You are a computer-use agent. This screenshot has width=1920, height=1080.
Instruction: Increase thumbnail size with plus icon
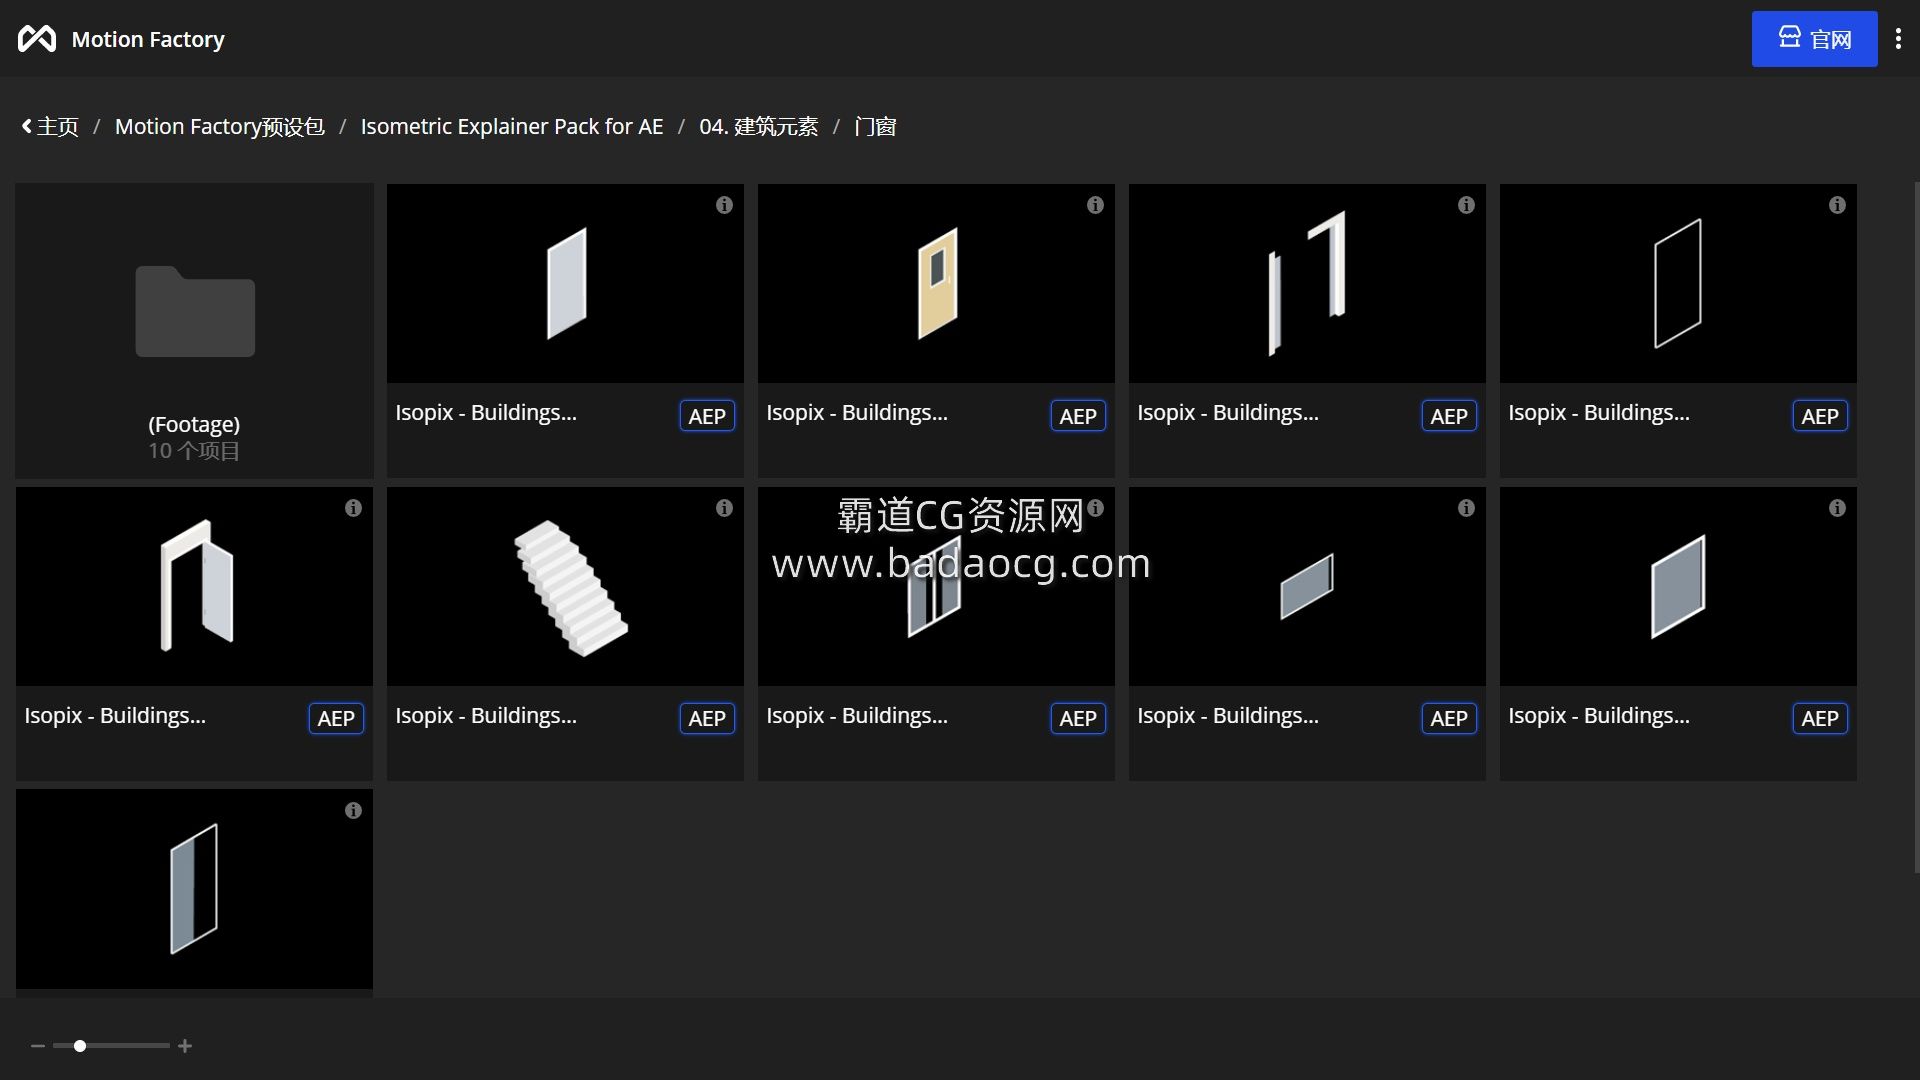(x=185, y=1046)
